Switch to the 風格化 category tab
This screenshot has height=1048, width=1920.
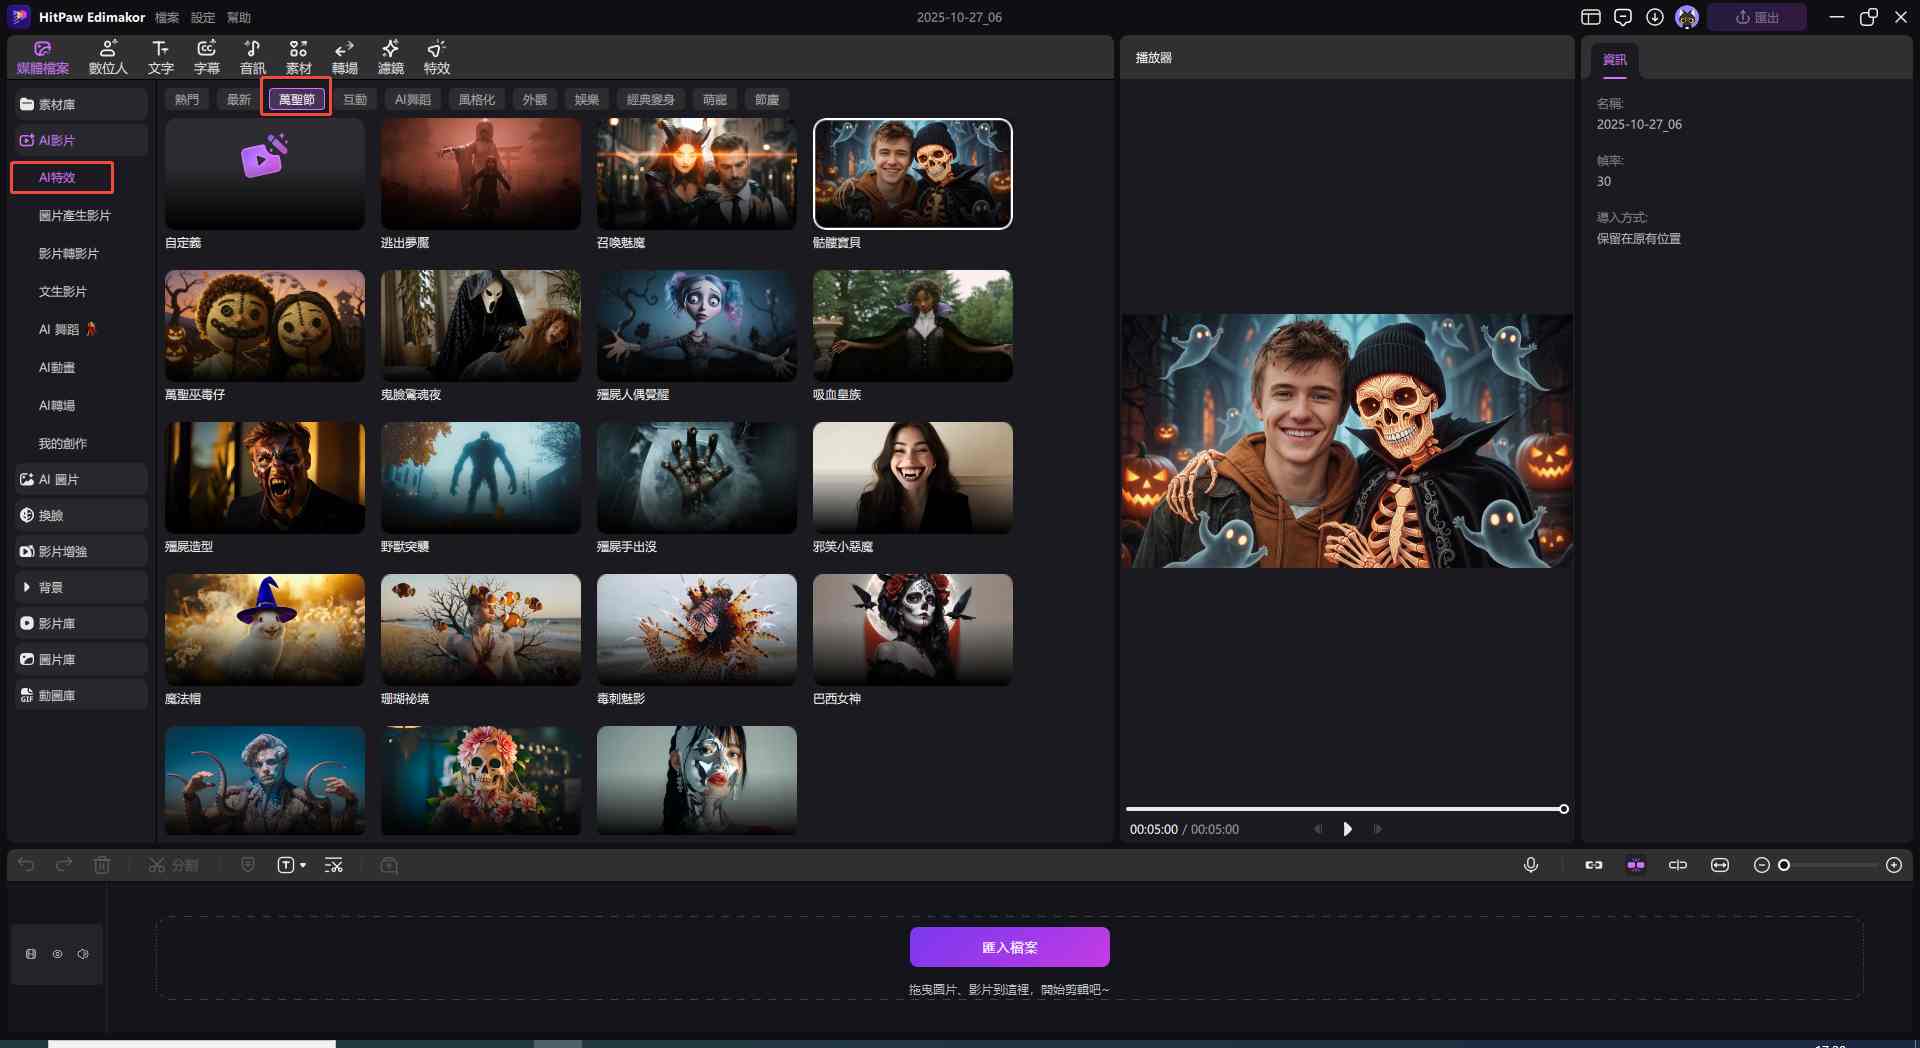pos(476,99)
